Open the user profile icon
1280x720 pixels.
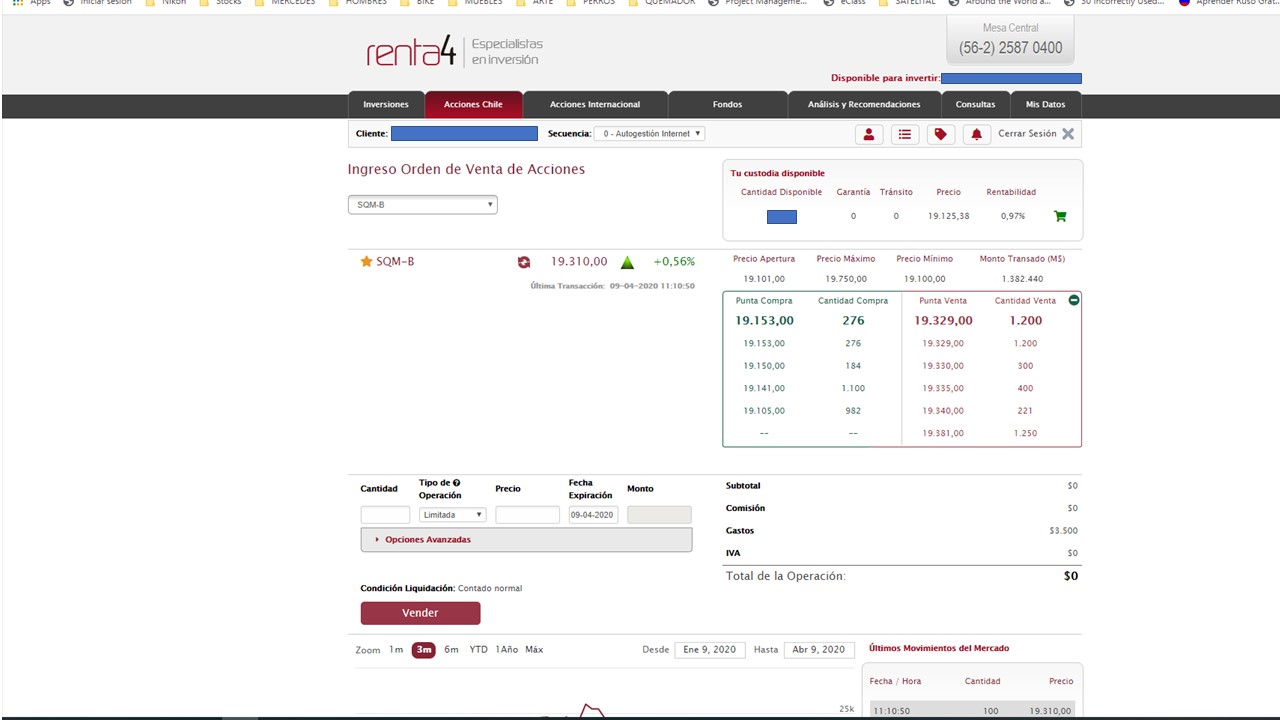coord(869,134)
